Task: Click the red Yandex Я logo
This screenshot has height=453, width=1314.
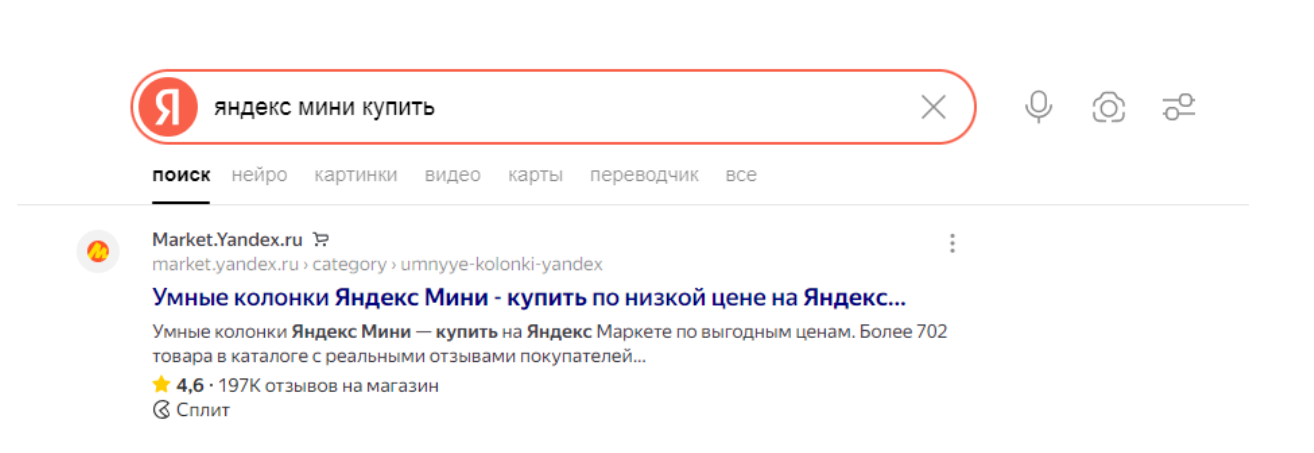Action: (x=167, y=107)
